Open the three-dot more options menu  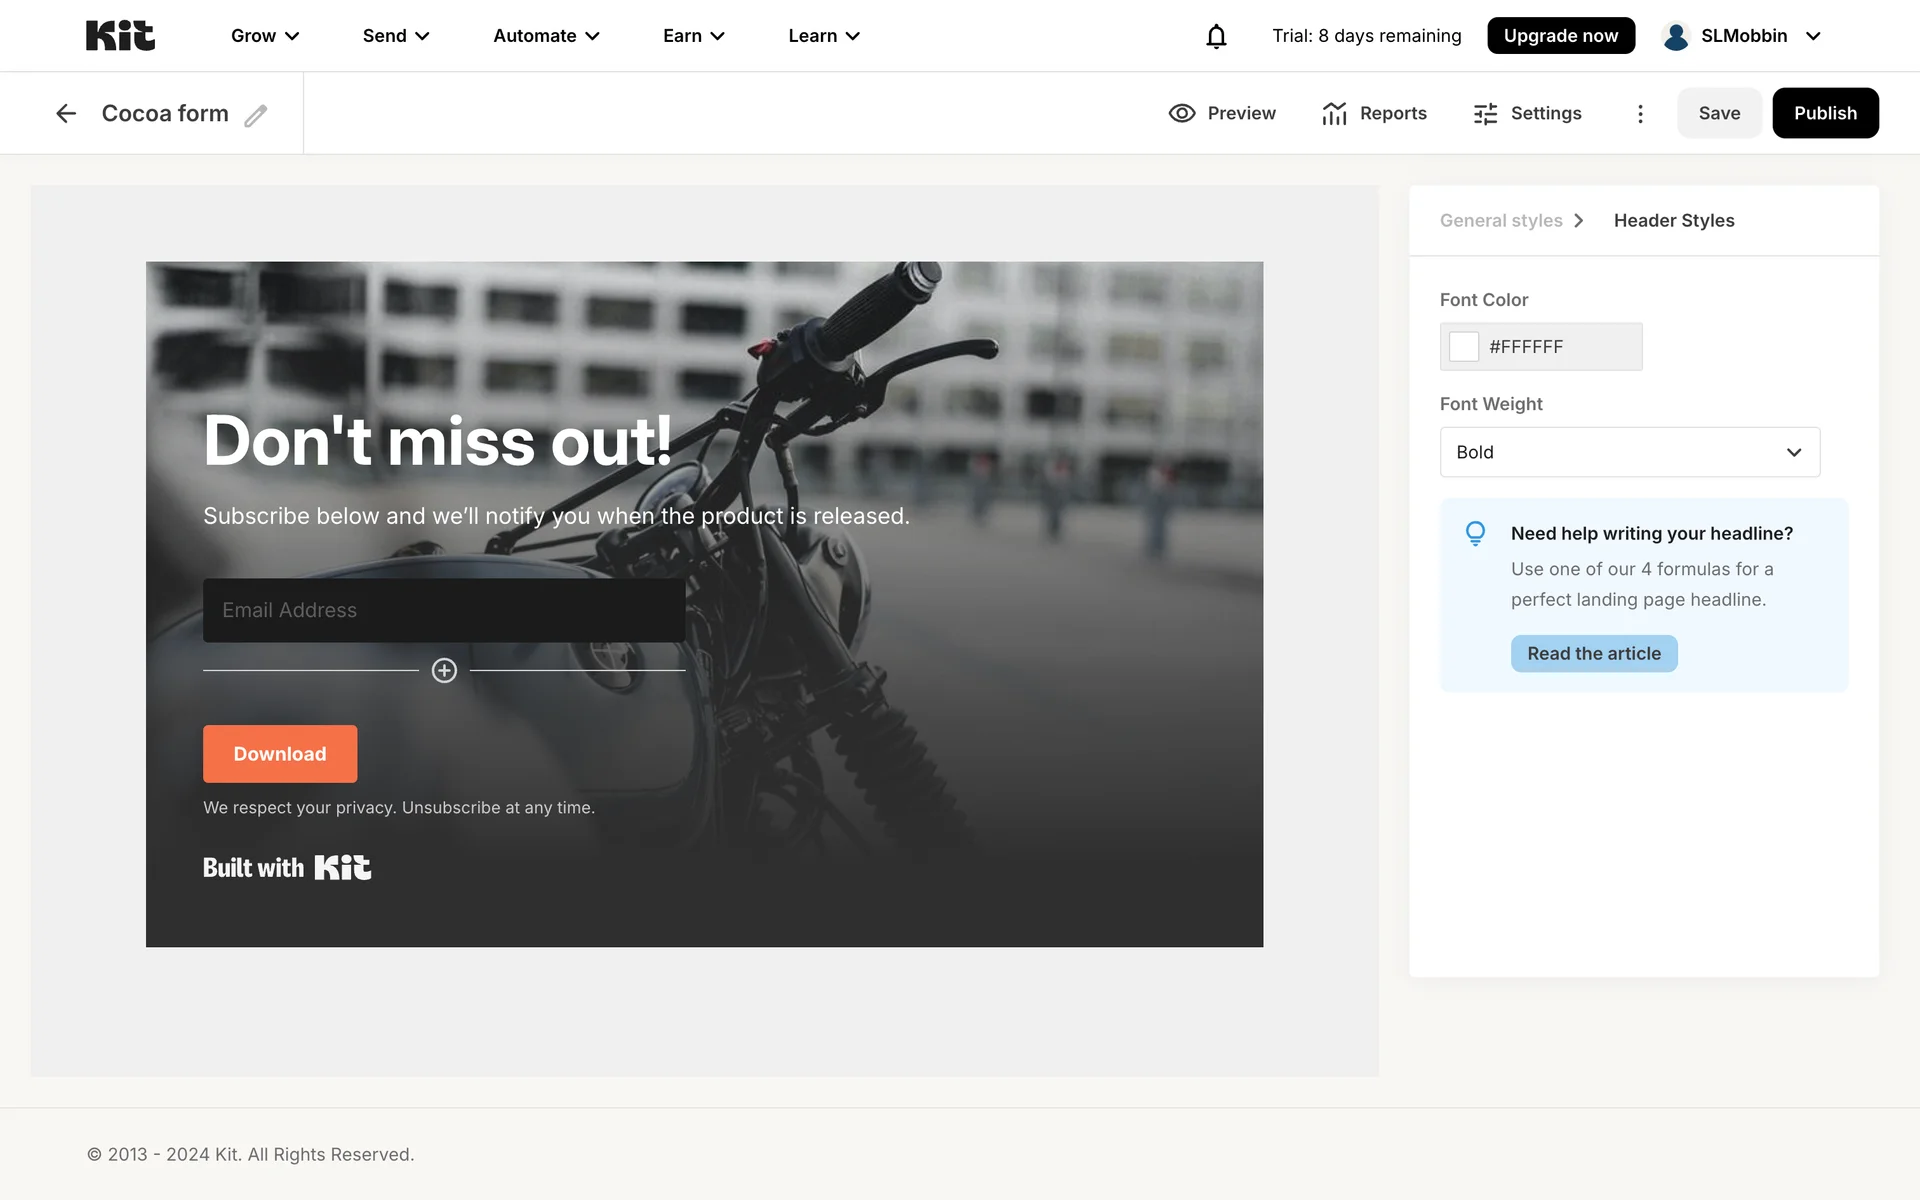pos(1640,113)
